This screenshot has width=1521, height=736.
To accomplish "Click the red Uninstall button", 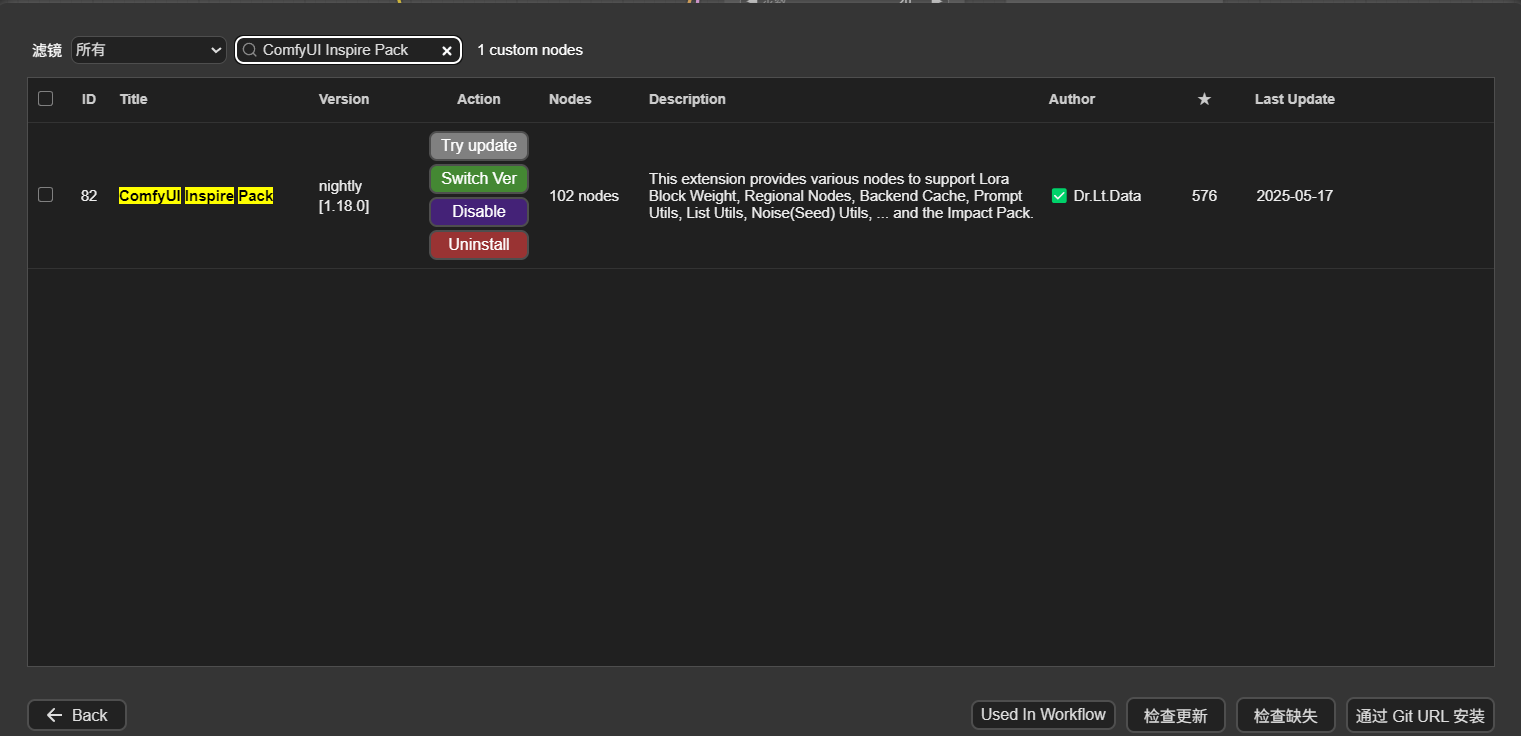I will (x=479, y=245).
